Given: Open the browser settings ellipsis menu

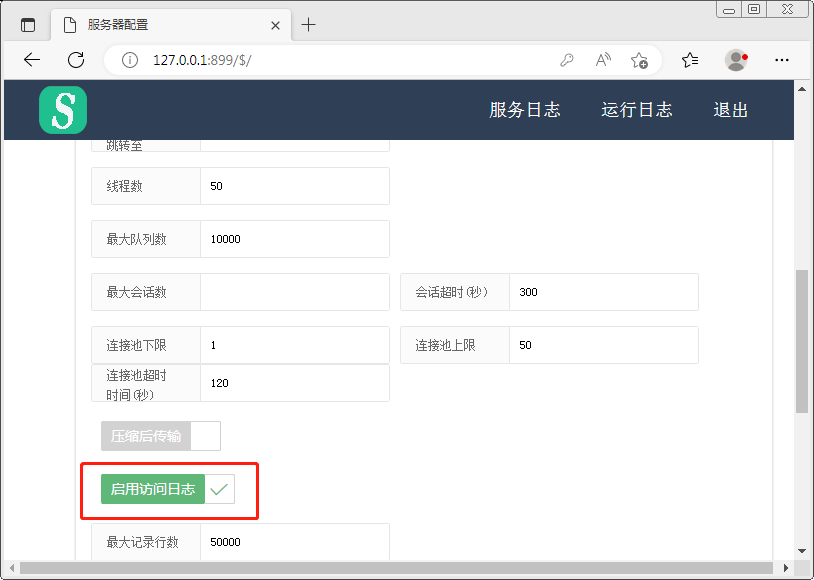Looking at the screenshot, I should (782, 60).
